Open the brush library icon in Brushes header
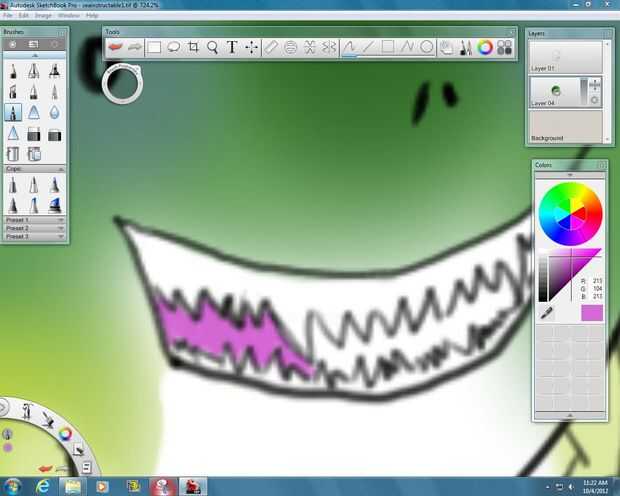The width and height of the screenshot is (620, 496). click(x=34, y=44)
